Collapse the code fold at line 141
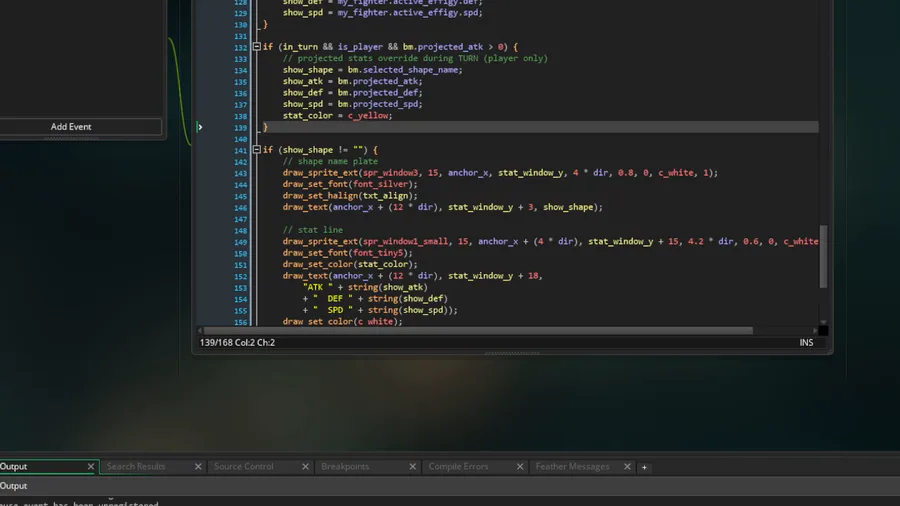 [x=257, y=150]
